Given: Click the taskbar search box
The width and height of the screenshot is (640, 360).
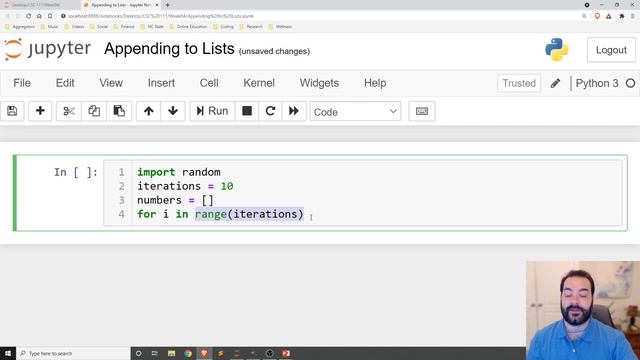Looking at the screenshot, I should [x=73, y=353].
